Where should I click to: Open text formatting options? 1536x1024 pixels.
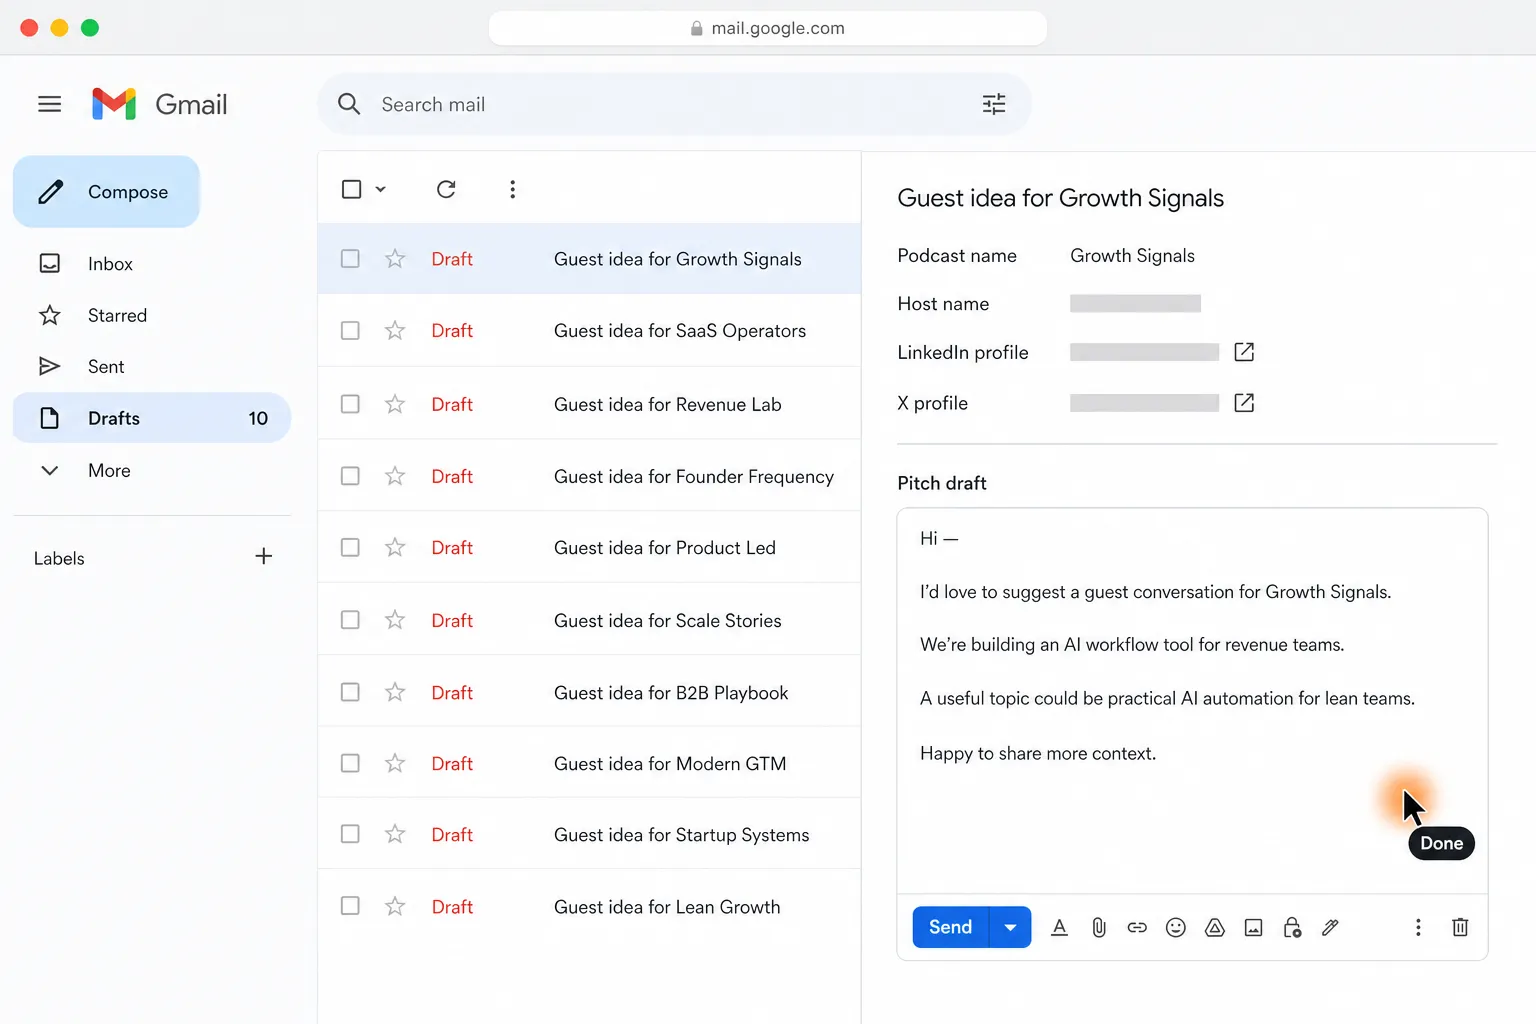[1060, 928]
